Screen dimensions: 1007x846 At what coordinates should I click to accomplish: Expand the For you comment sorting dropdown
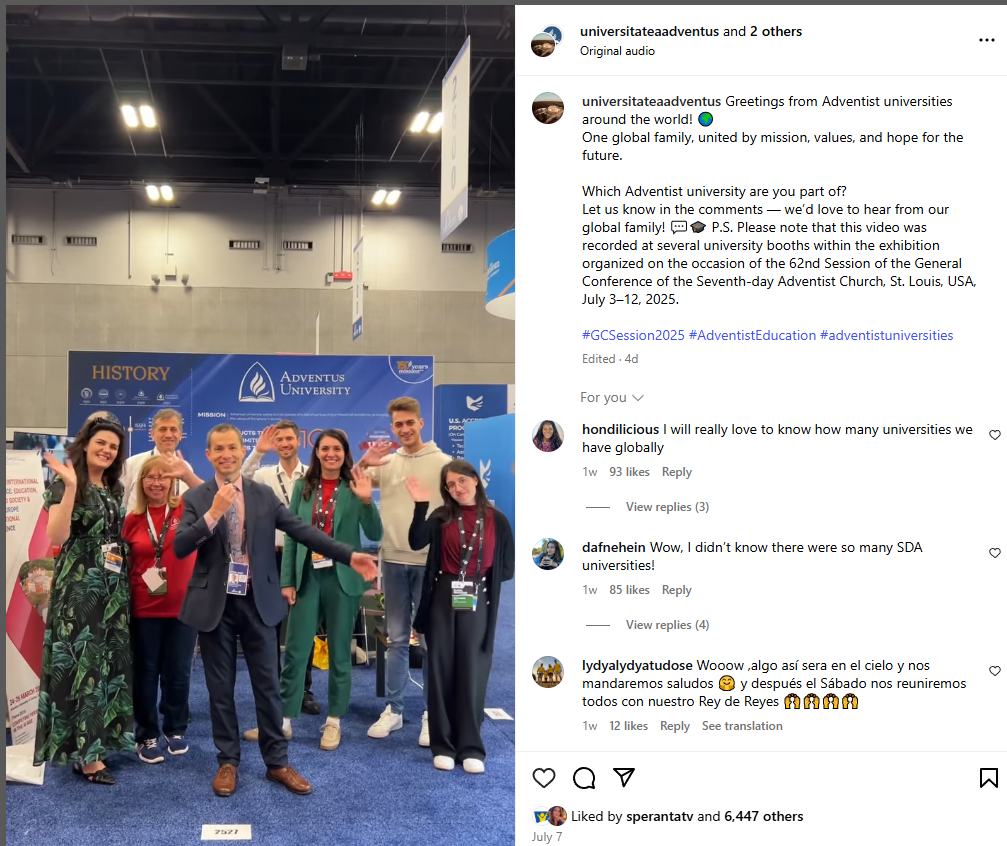pyautogui.click(x=611, y=398)
